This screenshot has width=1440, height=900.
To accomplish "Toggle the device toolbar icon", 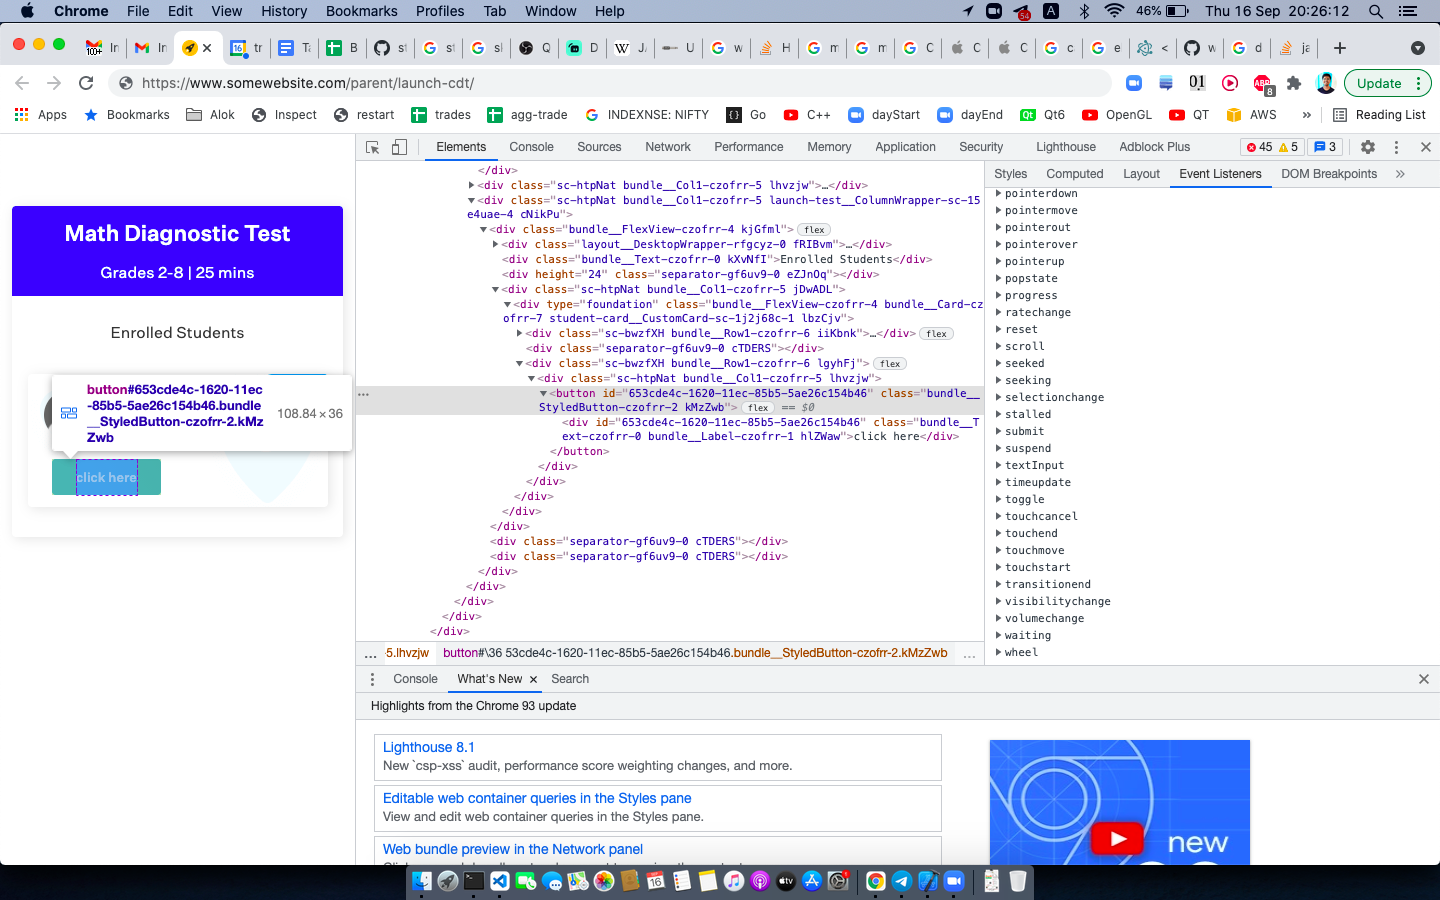I will (399, 147).
